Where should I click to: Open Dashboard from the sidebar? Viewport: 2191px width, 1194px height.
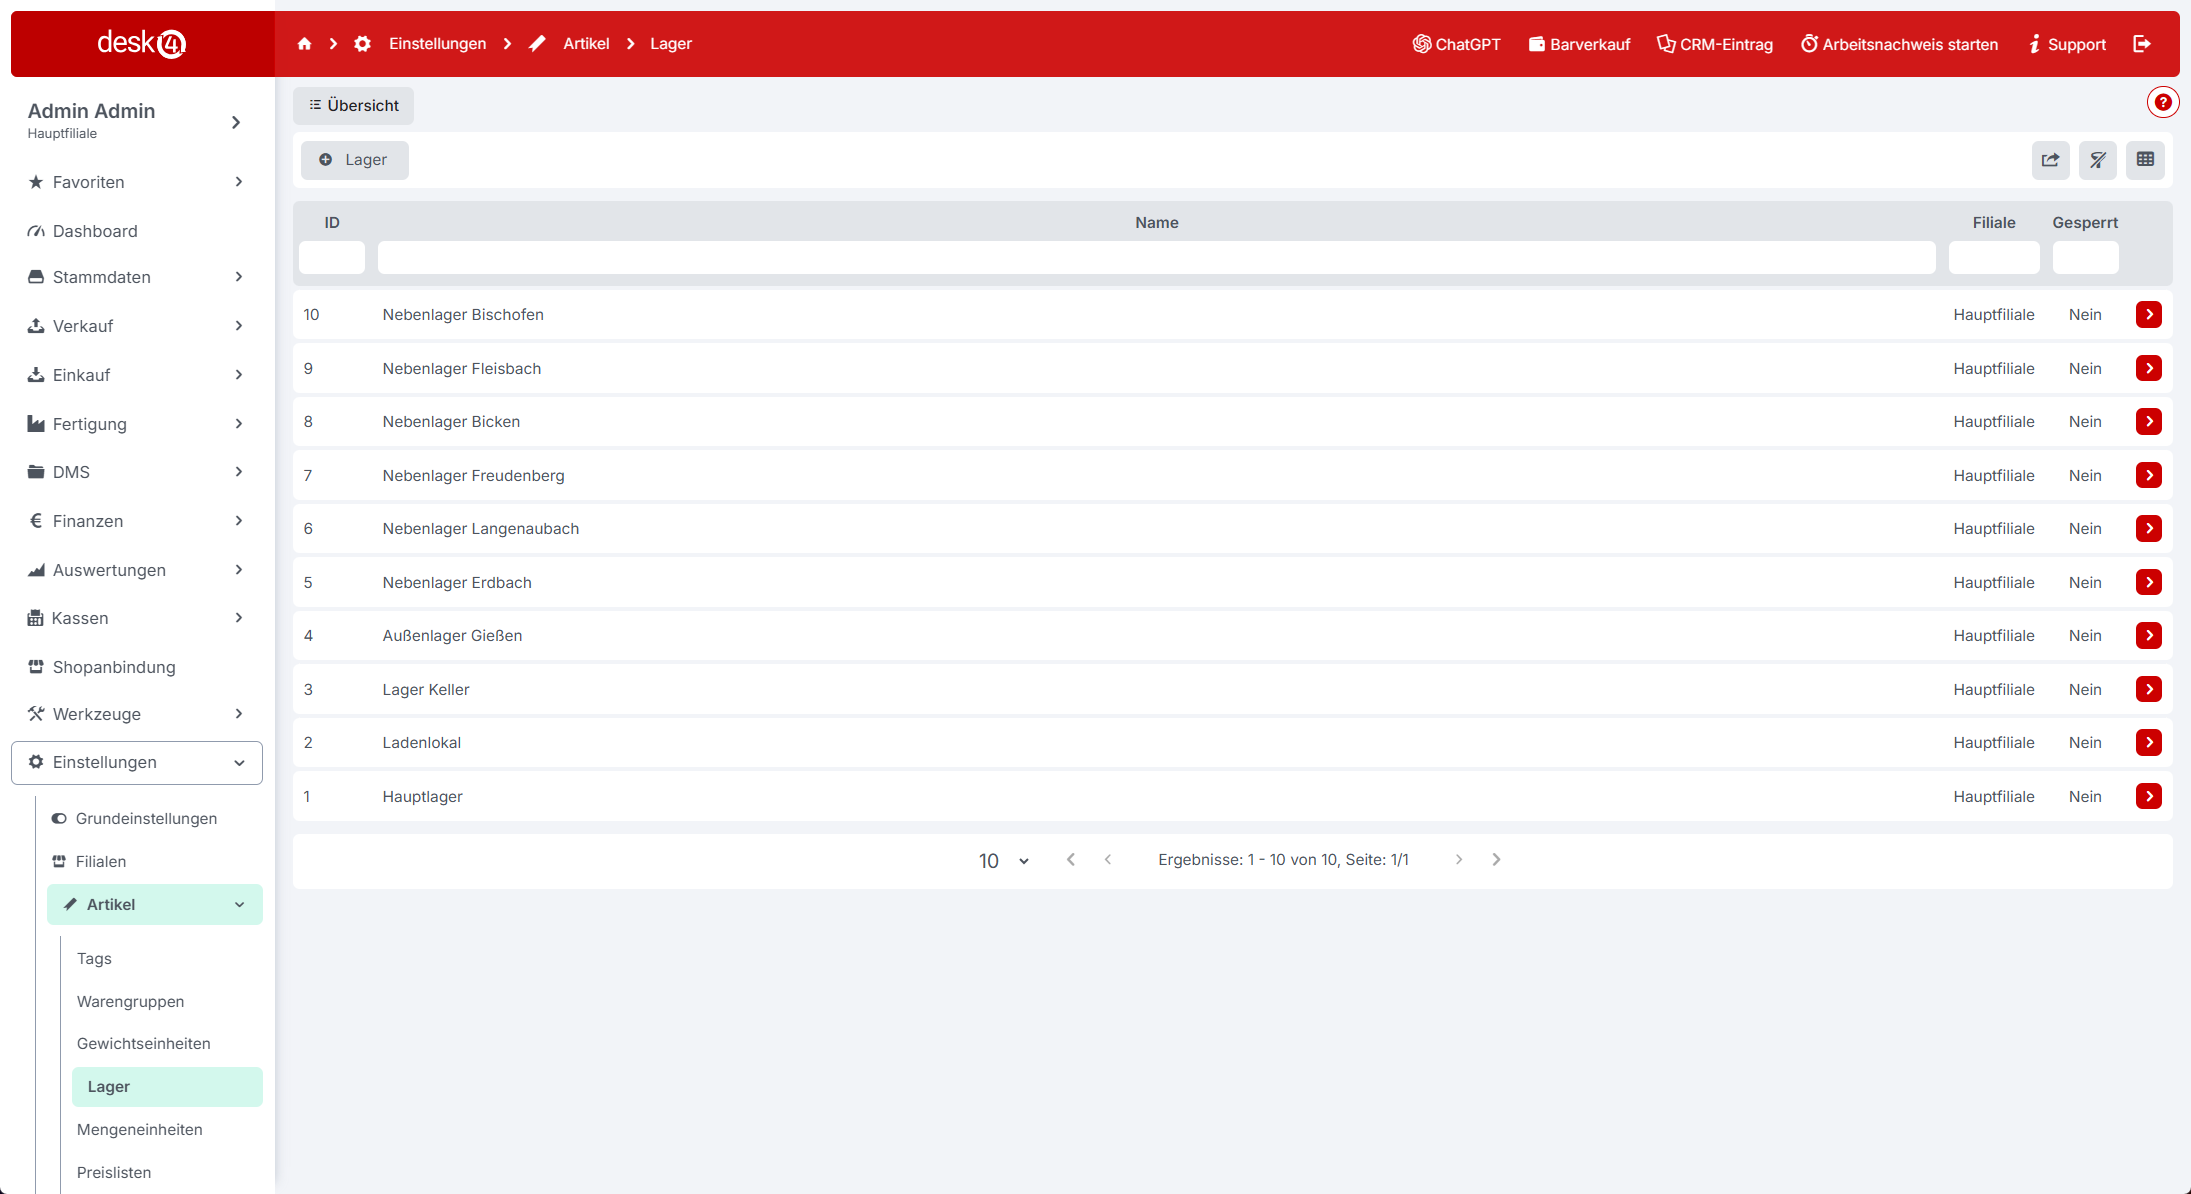coord(95,231)
